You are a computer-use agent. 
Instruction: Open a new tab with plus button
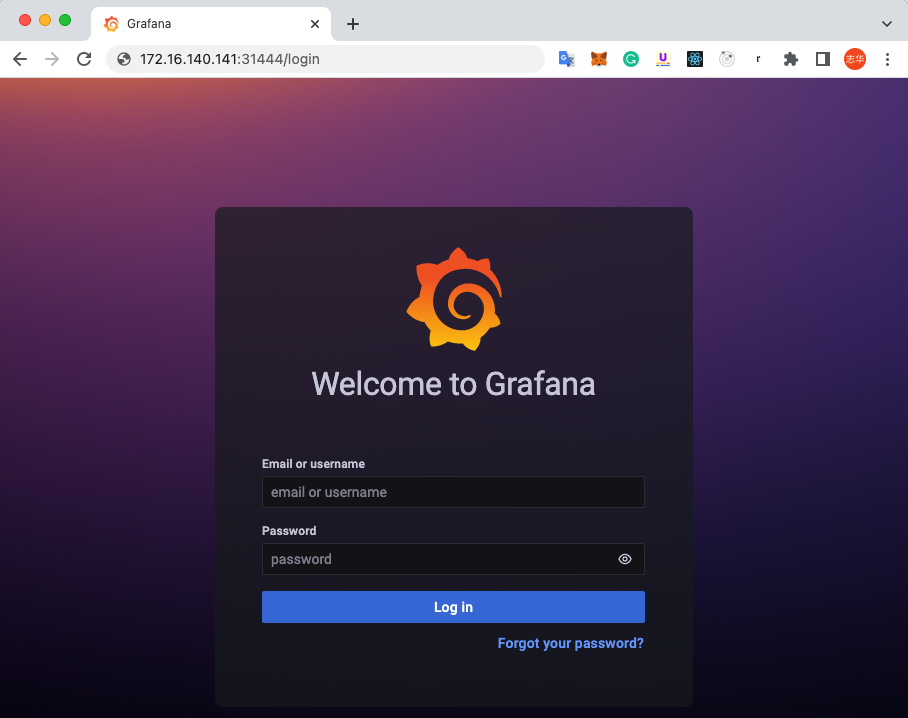[353, 24]
